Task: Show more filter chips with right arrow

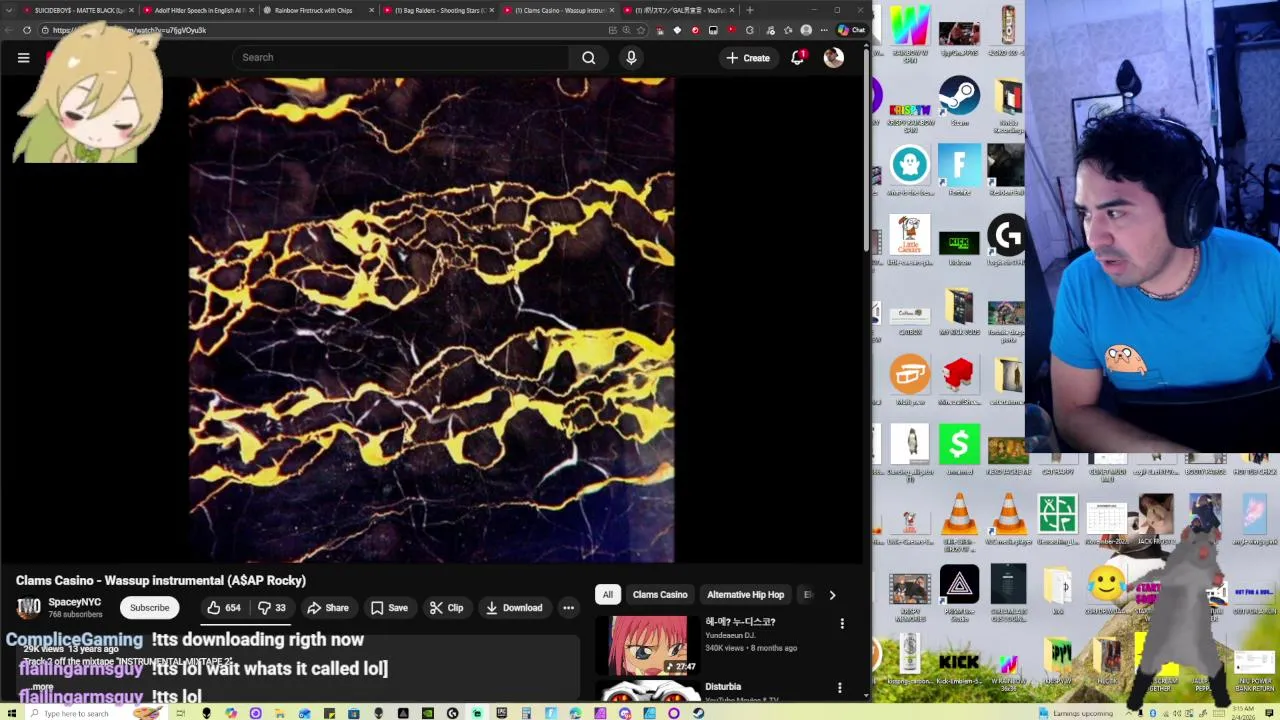Action: [x=832, y=595]
